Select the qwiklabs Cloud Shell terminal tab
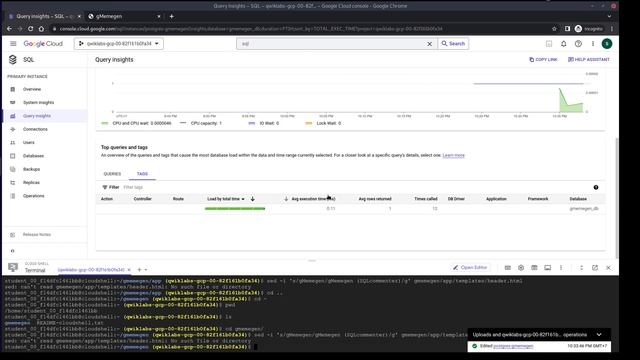Screen dimensions: 640x360 click(91, 270)
